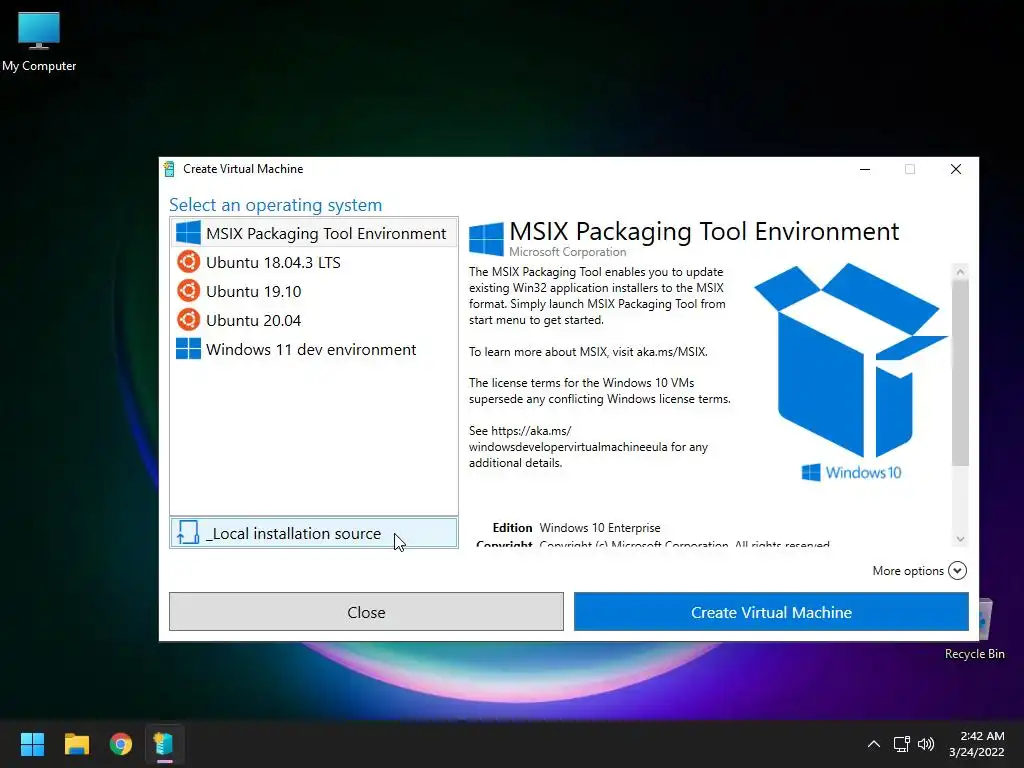1024x768 pixels.
Task: Click the Create Virtual Machine title bar icon
Action: pos(169,169)
